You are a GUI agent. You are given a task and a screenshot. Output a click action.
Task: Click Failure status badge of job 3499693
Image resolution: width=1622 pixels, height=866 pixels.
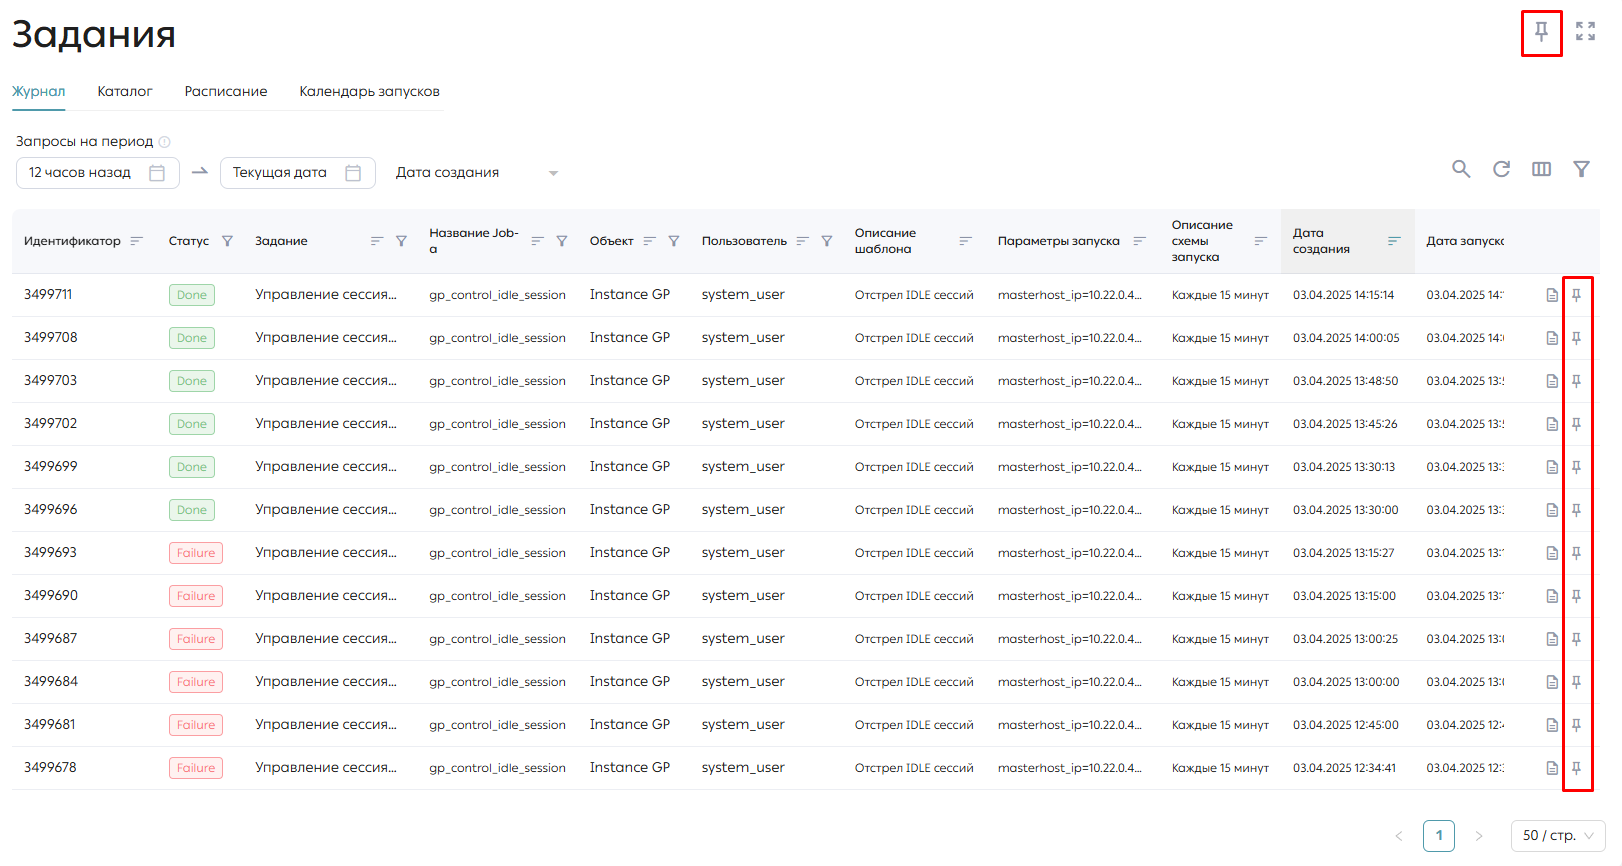[x=196, y=553]
